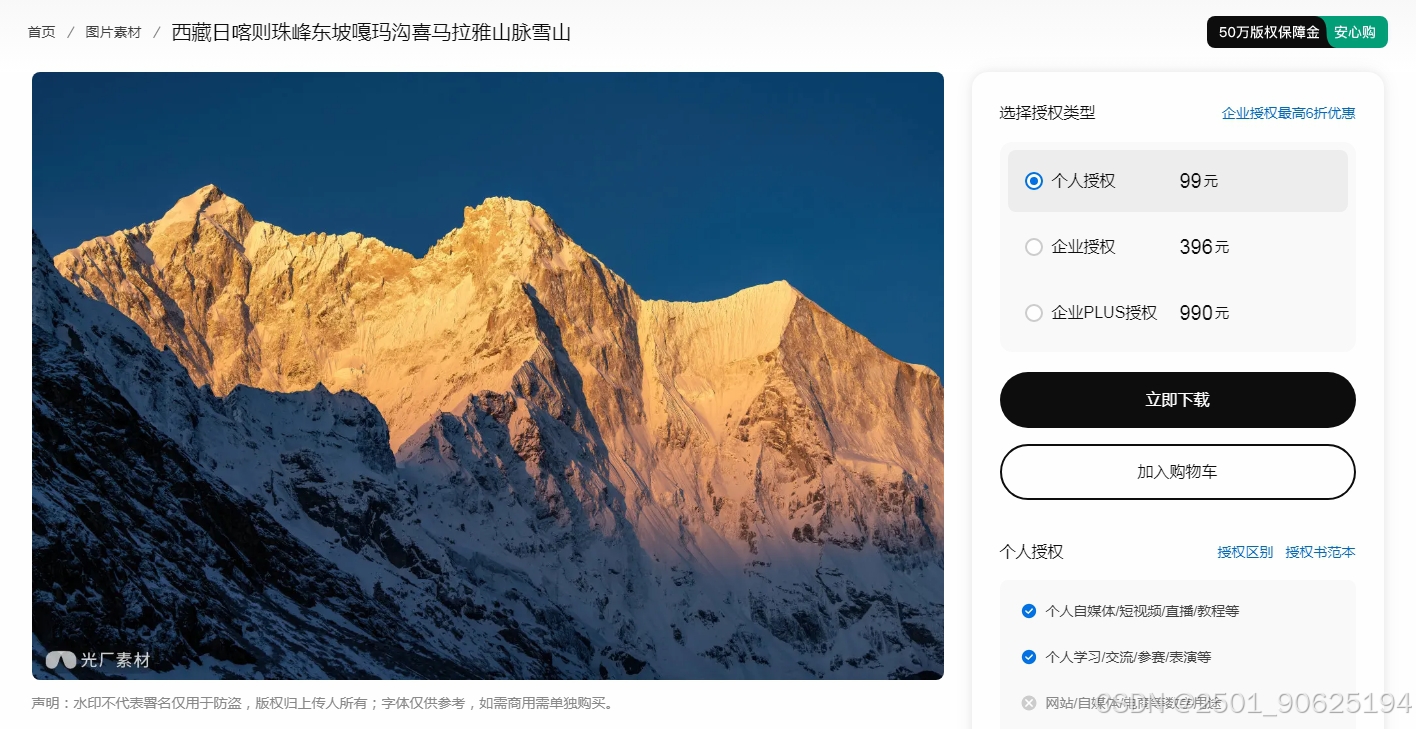Open the 授权区别 link

pyautogui.click(x=1245, y=552)
